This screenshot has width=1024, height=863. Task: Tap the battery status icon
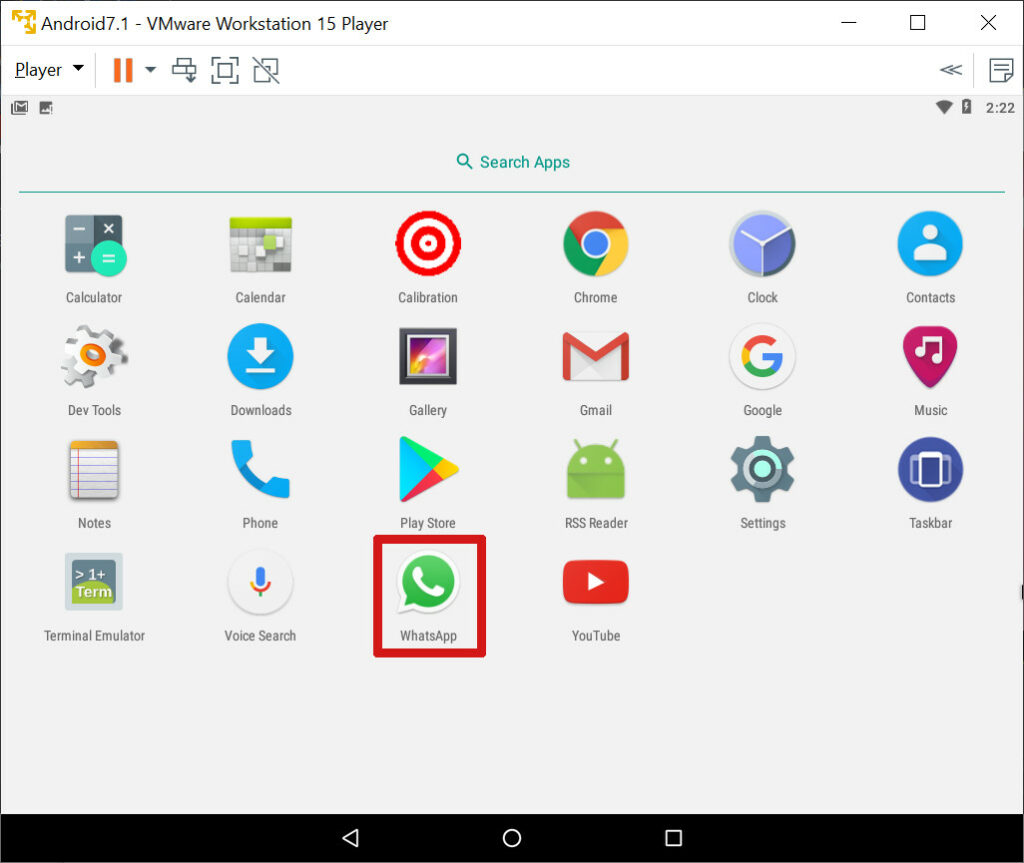[967, 106]
